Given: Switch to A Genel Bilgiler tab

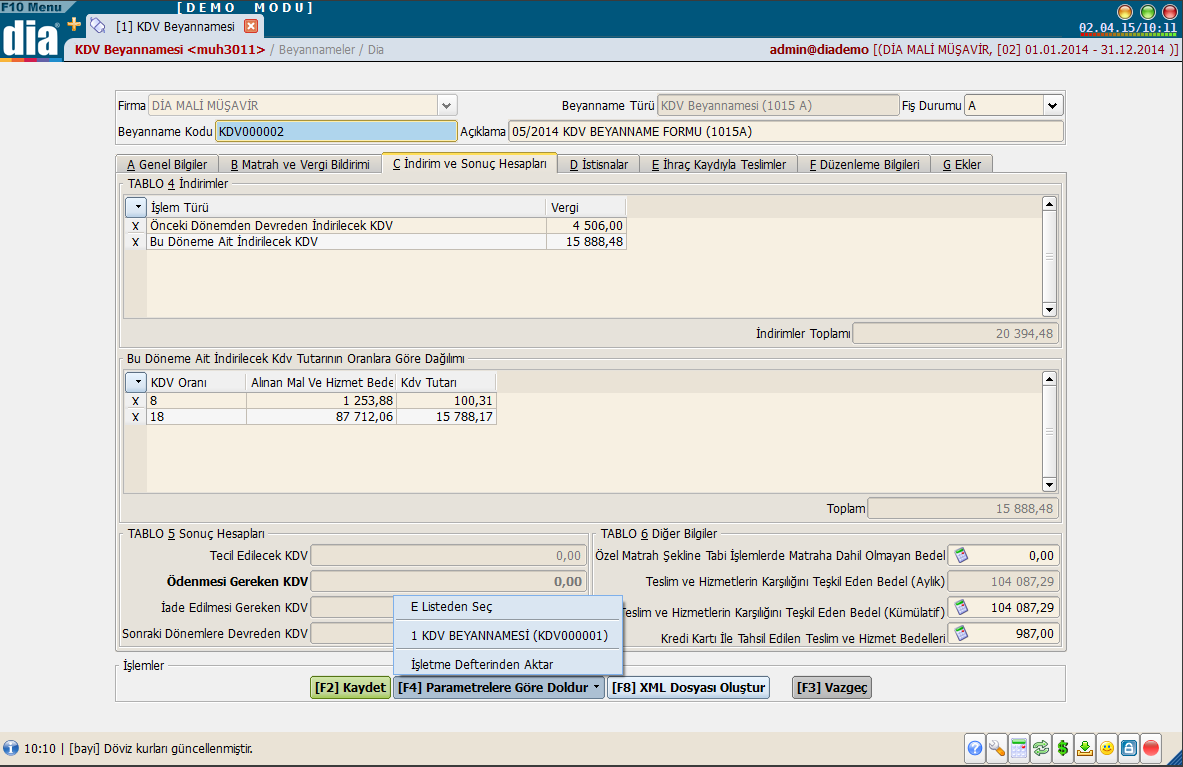Looking at the screenshot, I should 167,164.
